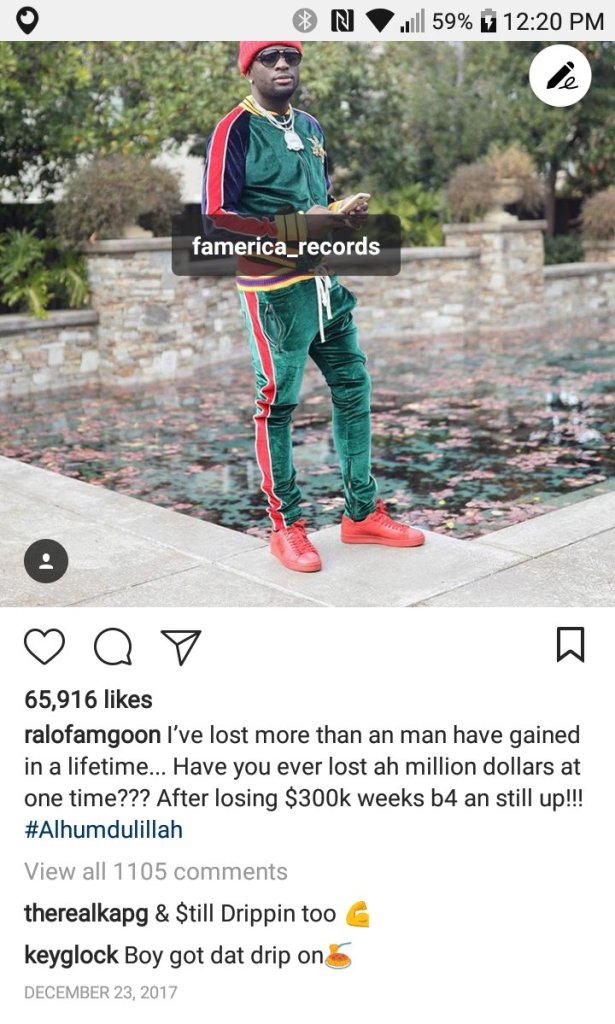Open comments with speech bubble icon
The height and width of the screenshot is (1024, 615).
(x=113, y=647)
